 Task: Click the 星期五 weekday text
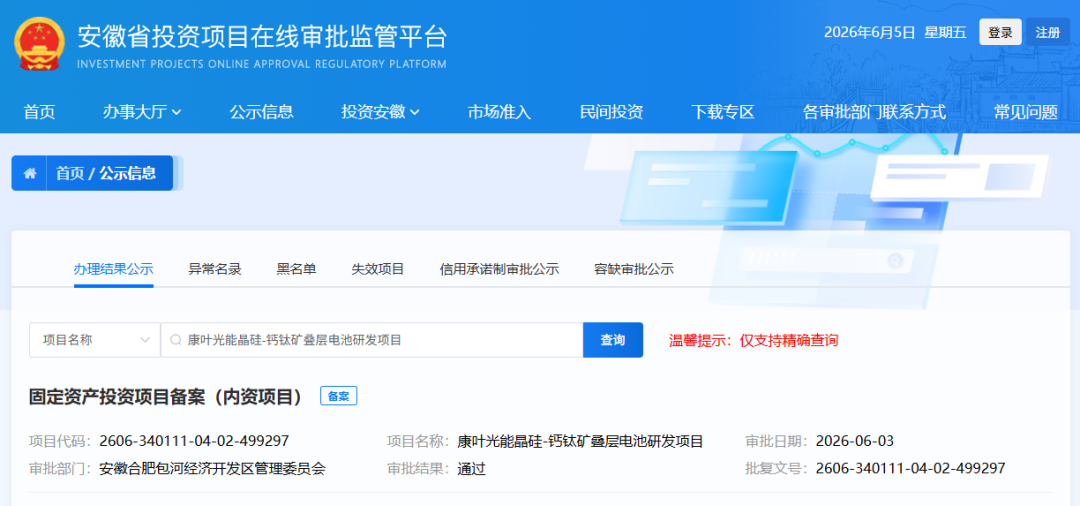click(x=946, y=32)
